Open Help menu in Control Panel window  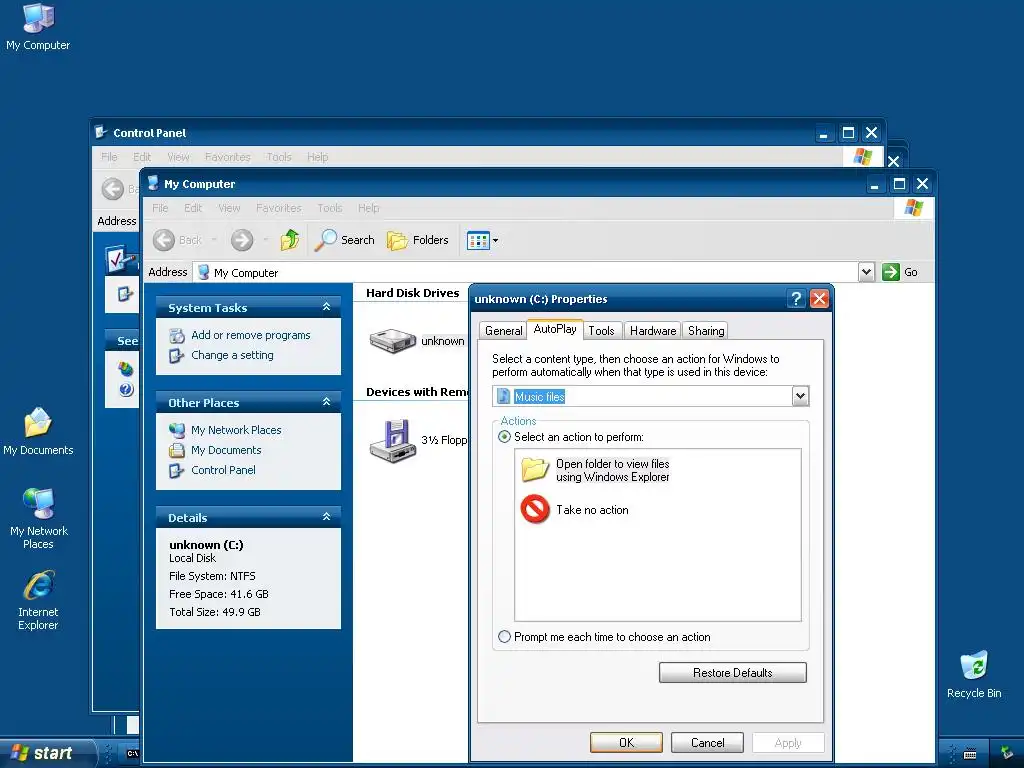(317, 157)
